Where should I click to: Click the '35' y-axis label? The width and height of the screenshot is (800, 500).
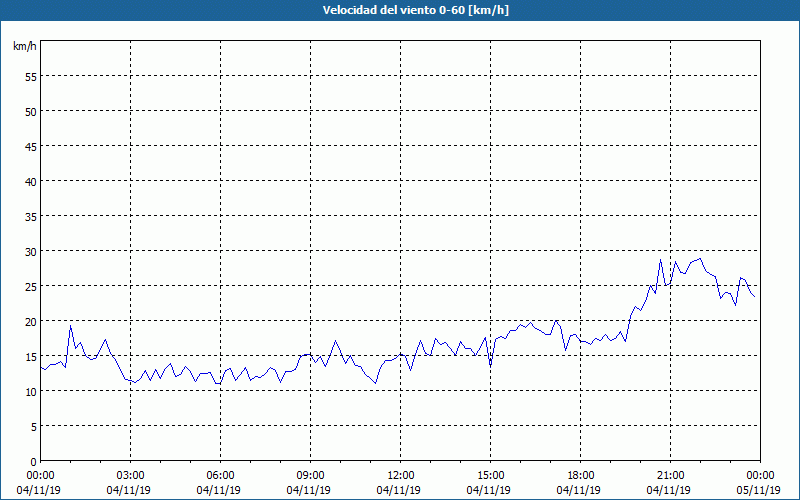click(31, 216)
